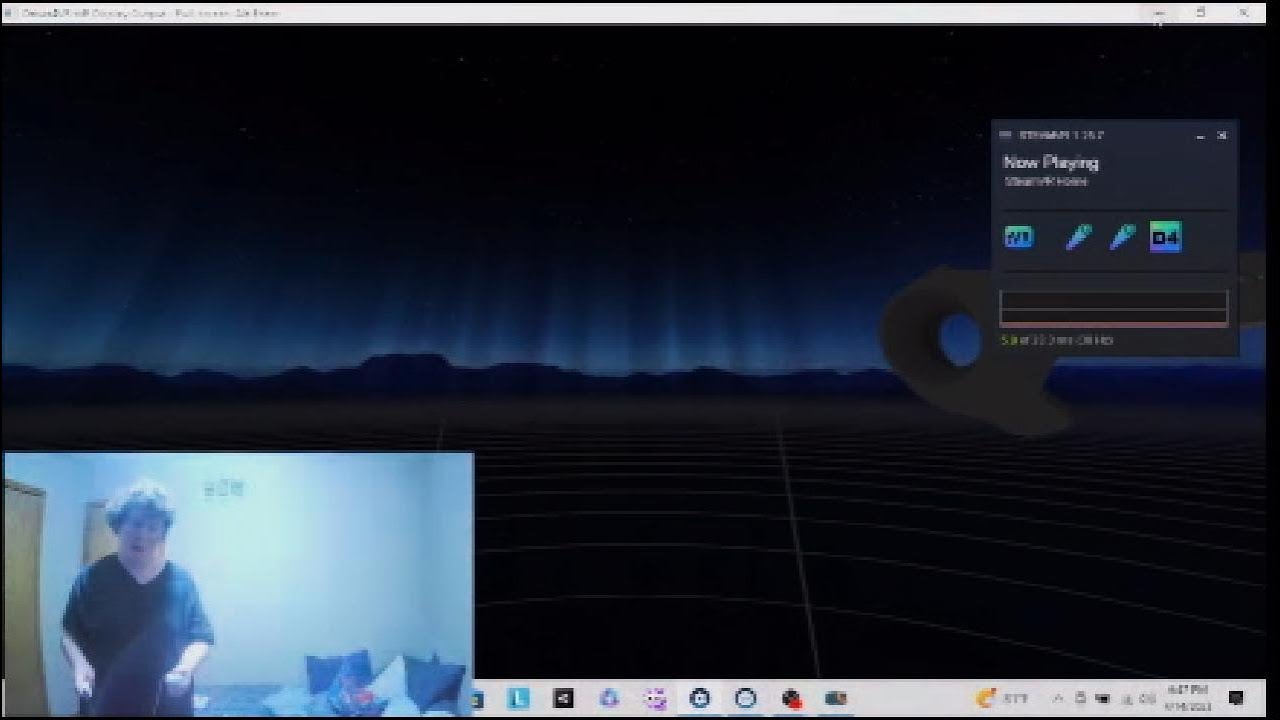The height and width of the screenshot is (720, 1280).
Task: Open the frame timing graph in SteamVR
Action: click(1114, 308)
